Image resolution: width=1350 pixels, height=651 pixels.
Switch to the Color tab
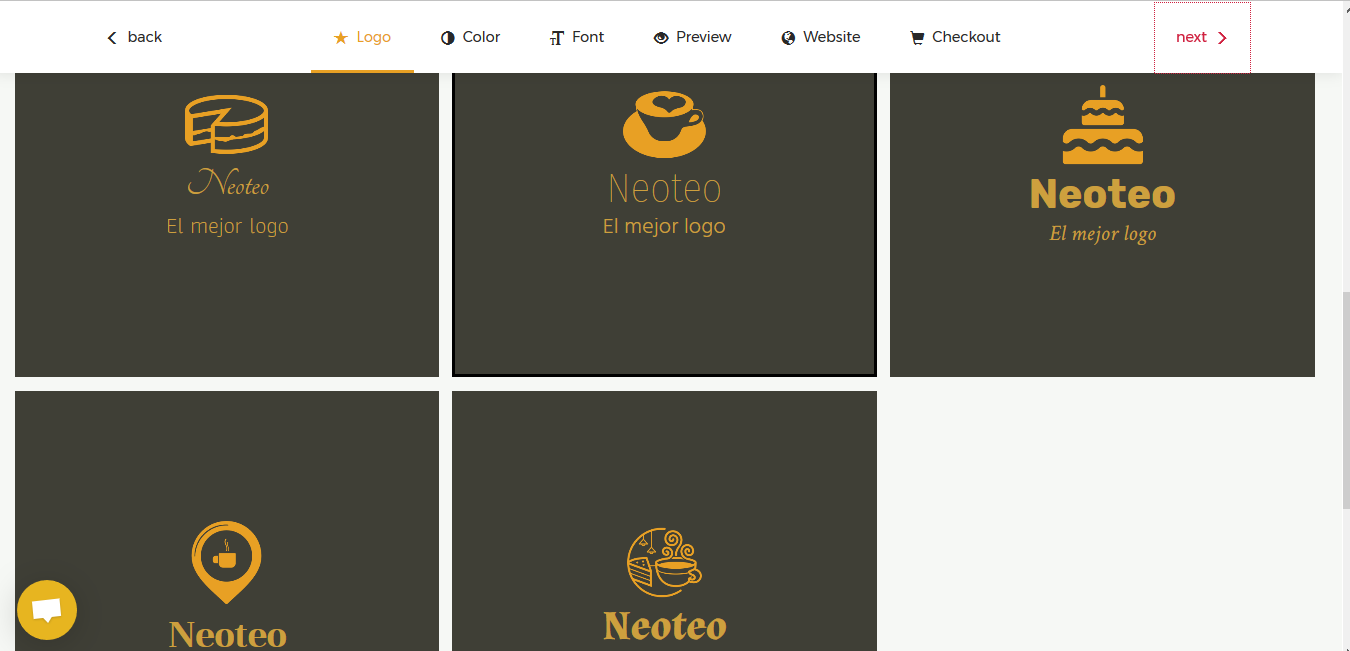(x=470, y=37)
